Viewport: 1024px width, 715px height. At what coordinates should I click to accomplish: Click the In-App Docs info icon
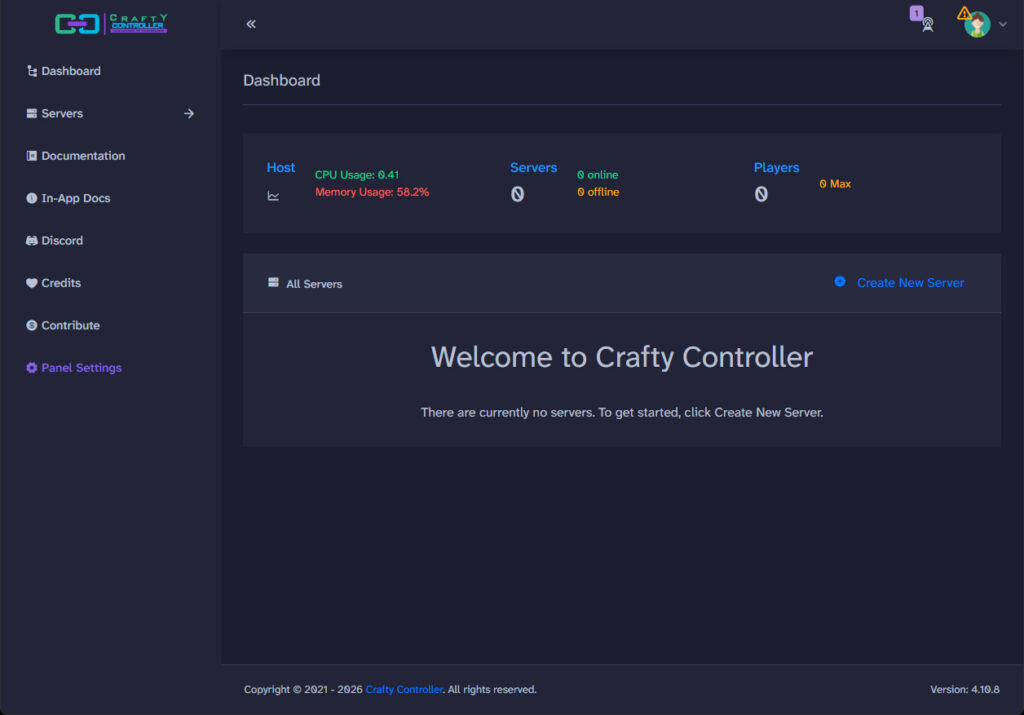pos(31,199)
